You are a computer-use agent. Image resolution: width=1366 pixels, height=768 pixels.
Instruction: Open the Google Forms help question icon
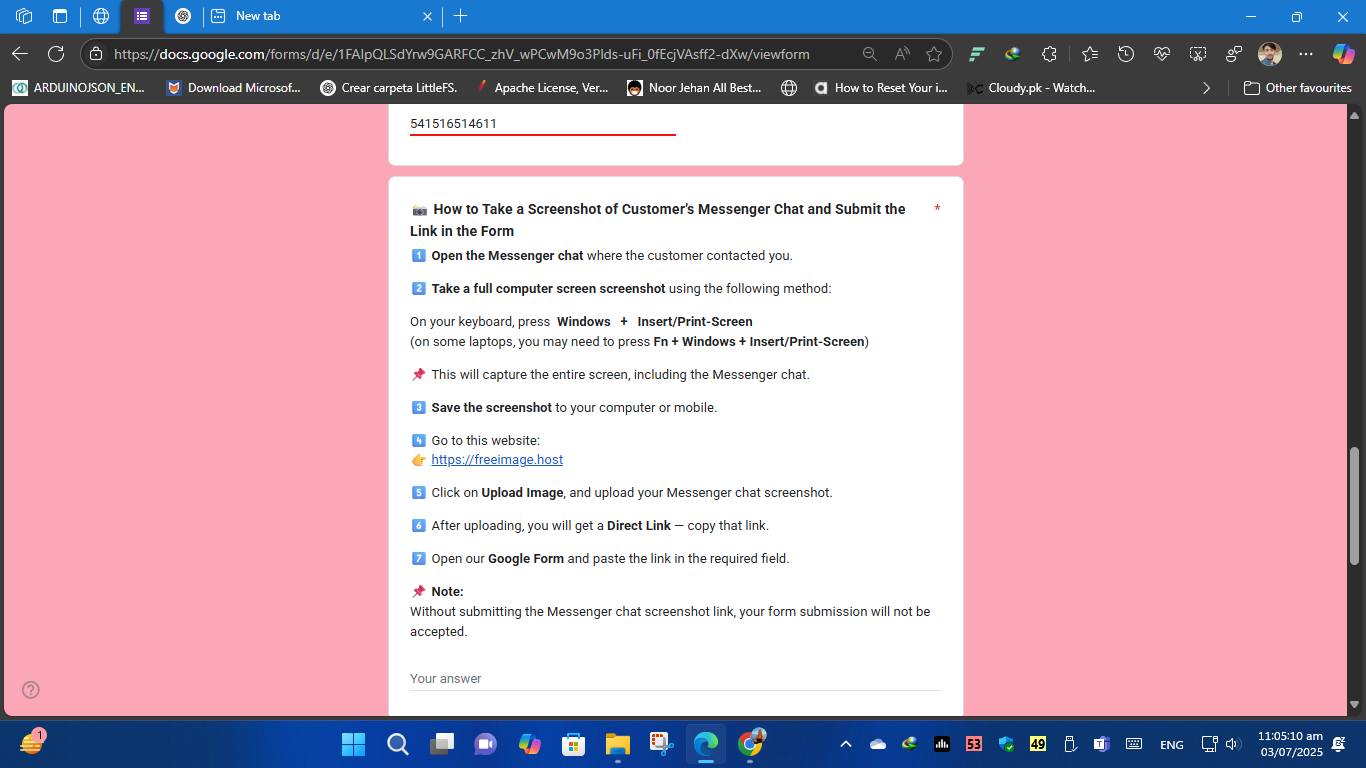pos(31,689)
